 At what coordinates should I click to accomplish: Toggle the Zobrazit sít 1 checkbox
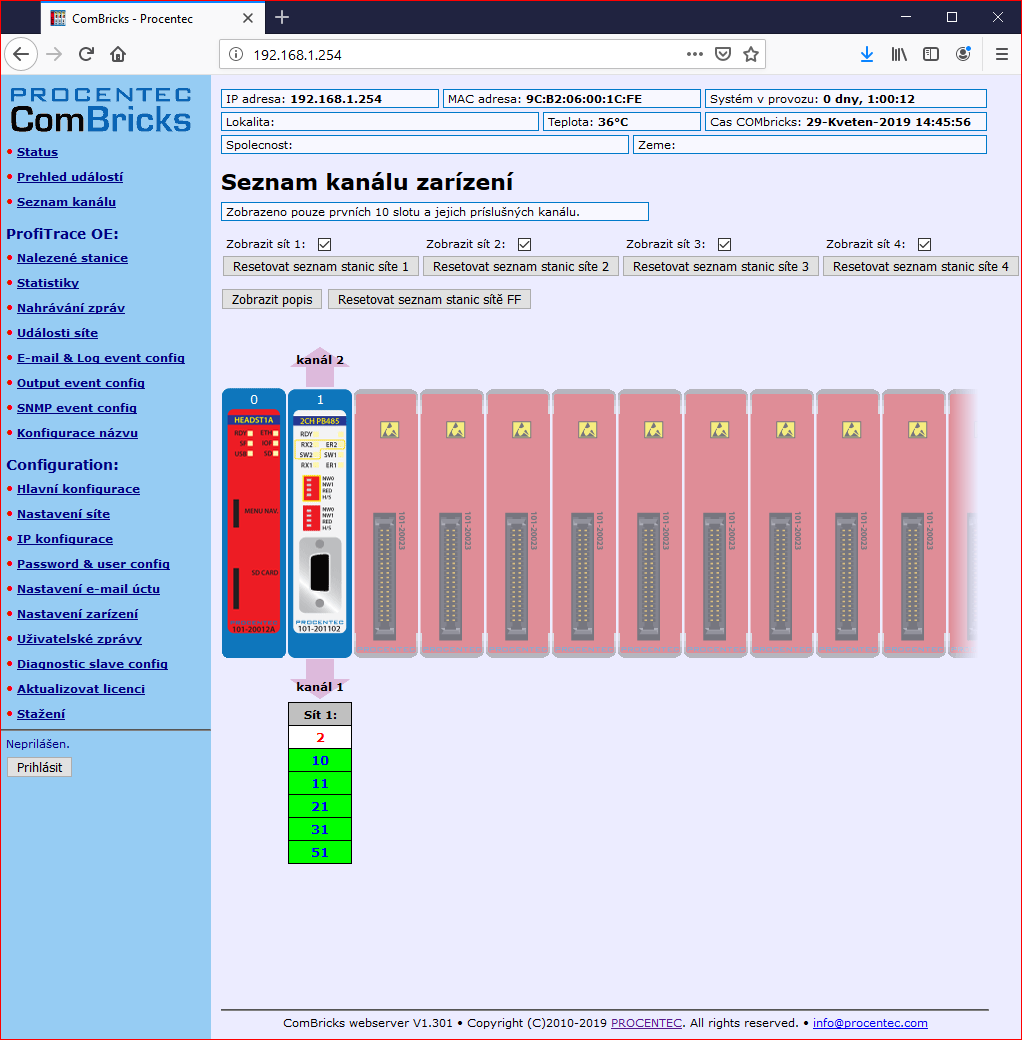[x=324, y=245]
